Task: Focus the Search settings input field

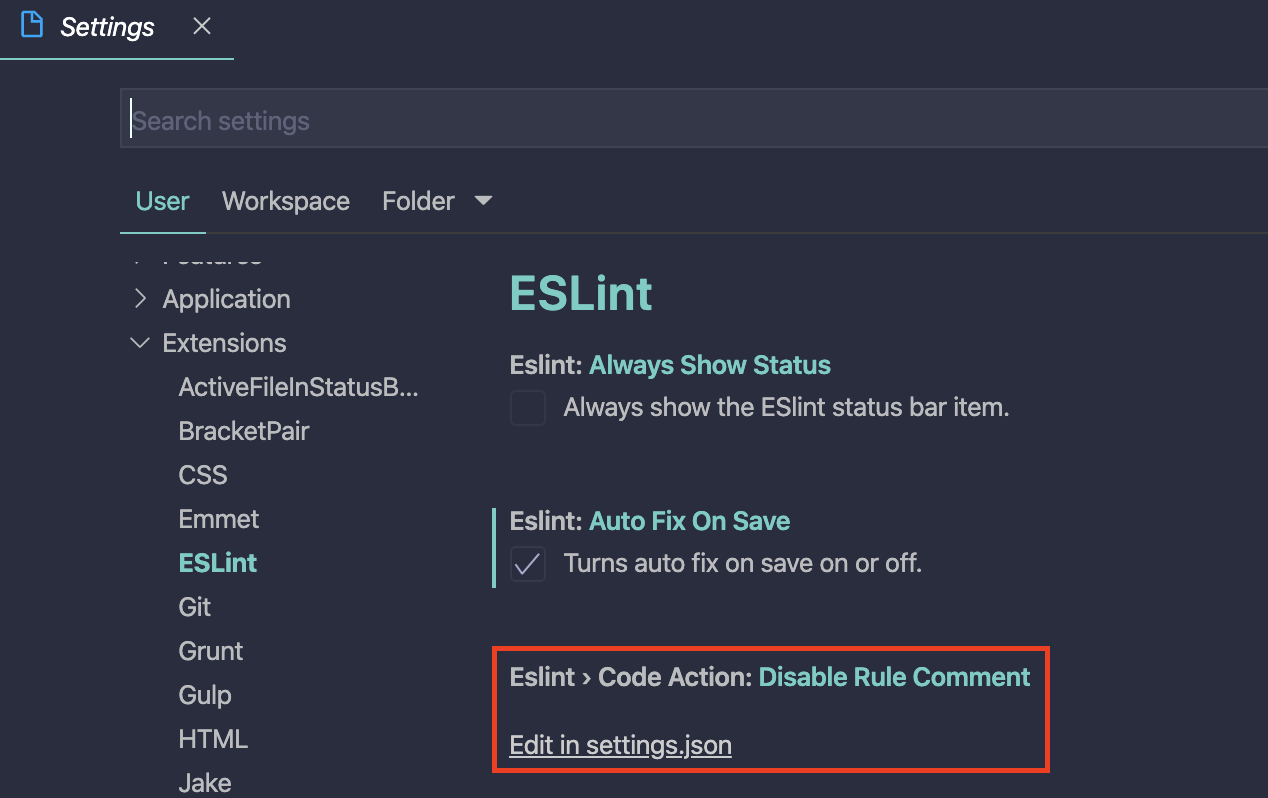Action: coord(694,120)
